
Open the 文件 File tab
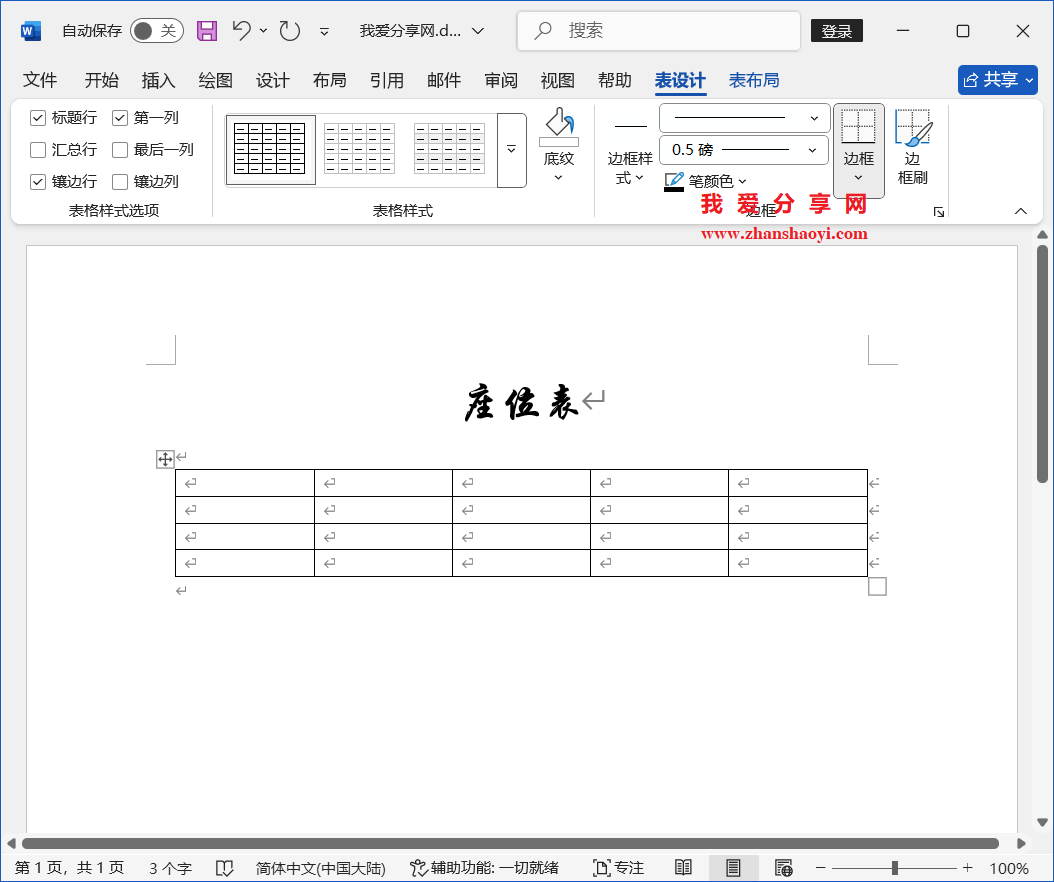coord(40,81)
